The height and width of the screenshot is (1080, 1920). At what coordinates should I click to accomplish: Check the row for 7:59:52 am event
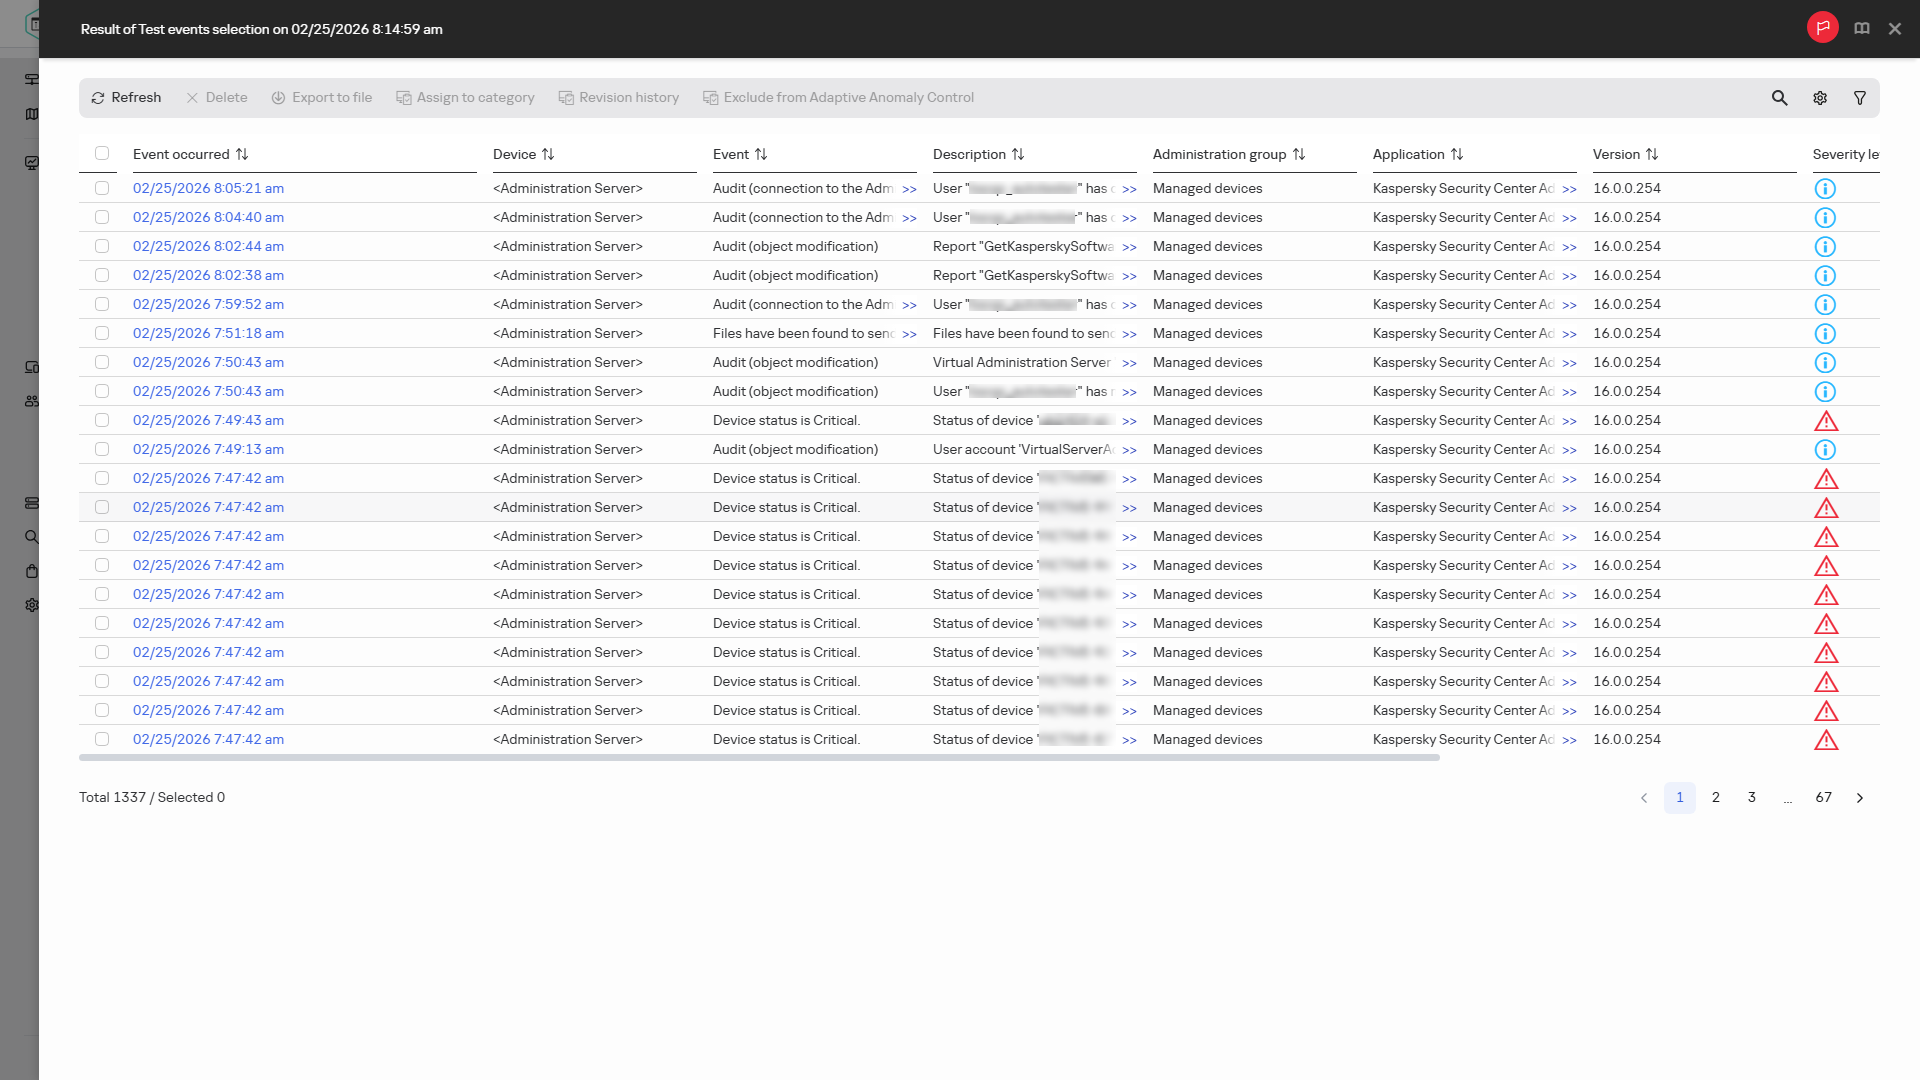[x=102, y=304]
